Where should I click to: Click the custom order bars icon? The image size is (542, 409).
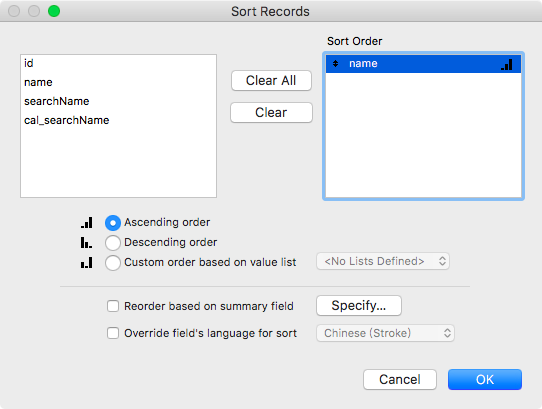point(86,262)
